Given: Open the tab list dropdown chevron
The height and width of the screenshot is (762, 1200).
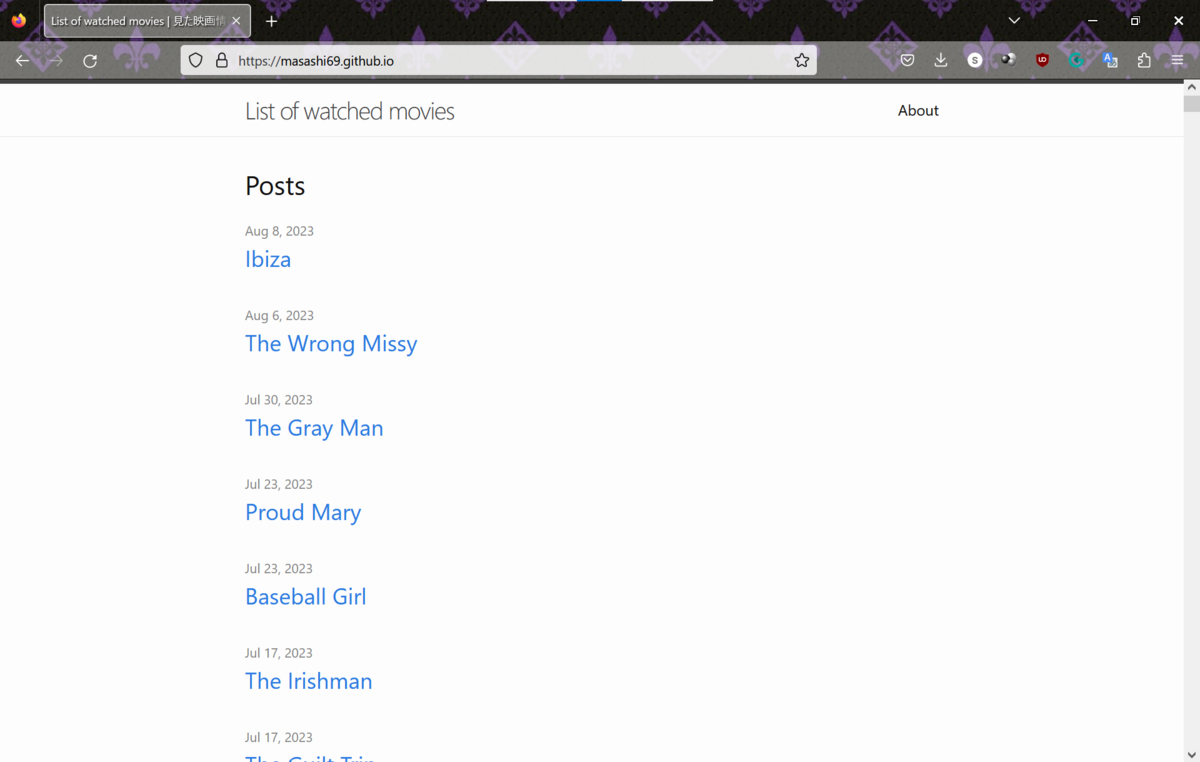Looking at the screenshot, I should click(x=1014, y=20).
